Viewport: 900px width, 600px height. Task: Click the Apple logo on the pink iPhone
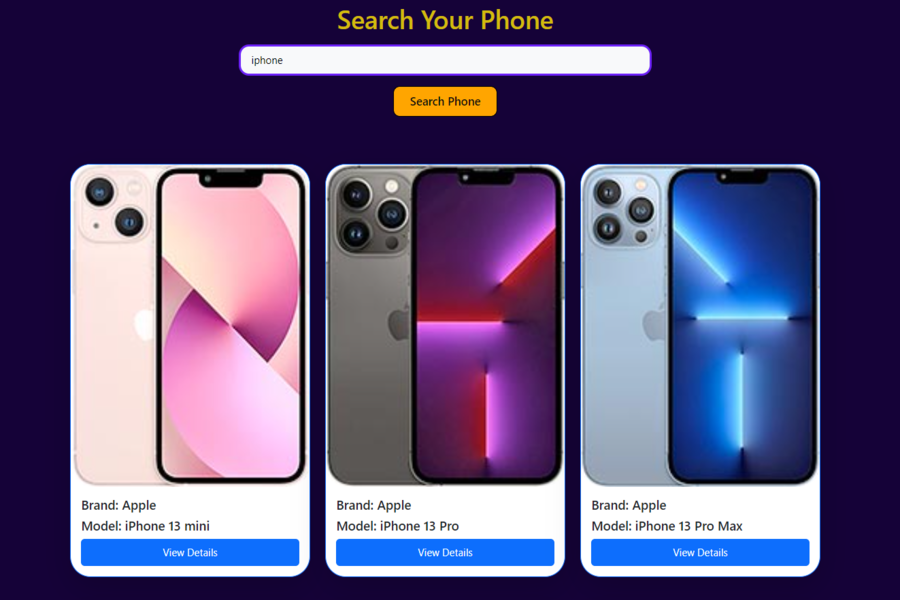(145, 323)
